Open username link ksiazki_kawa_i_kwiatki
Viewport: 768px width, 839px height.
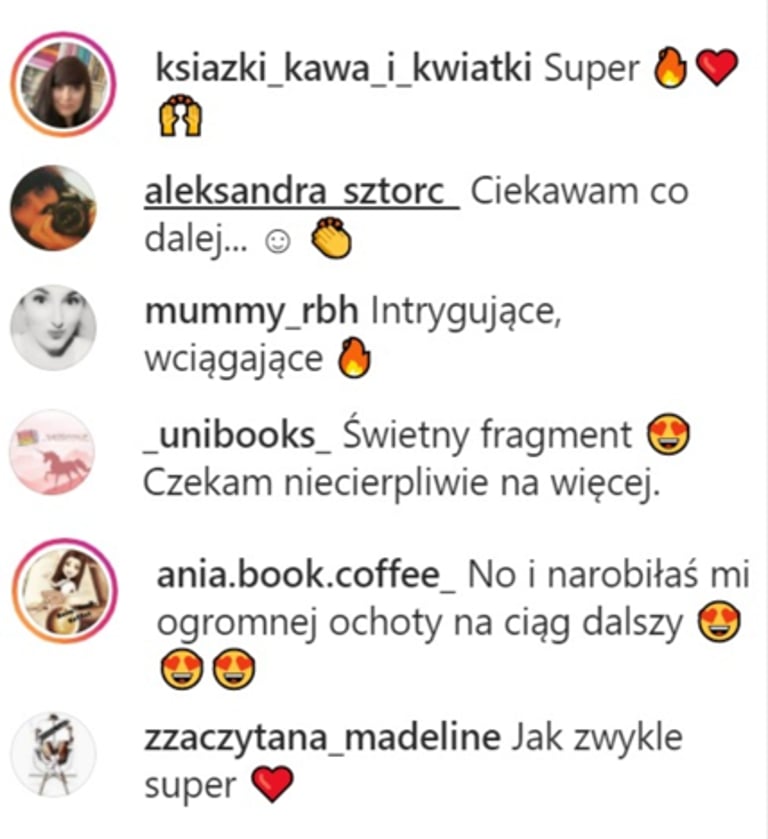tap(343, 68)
